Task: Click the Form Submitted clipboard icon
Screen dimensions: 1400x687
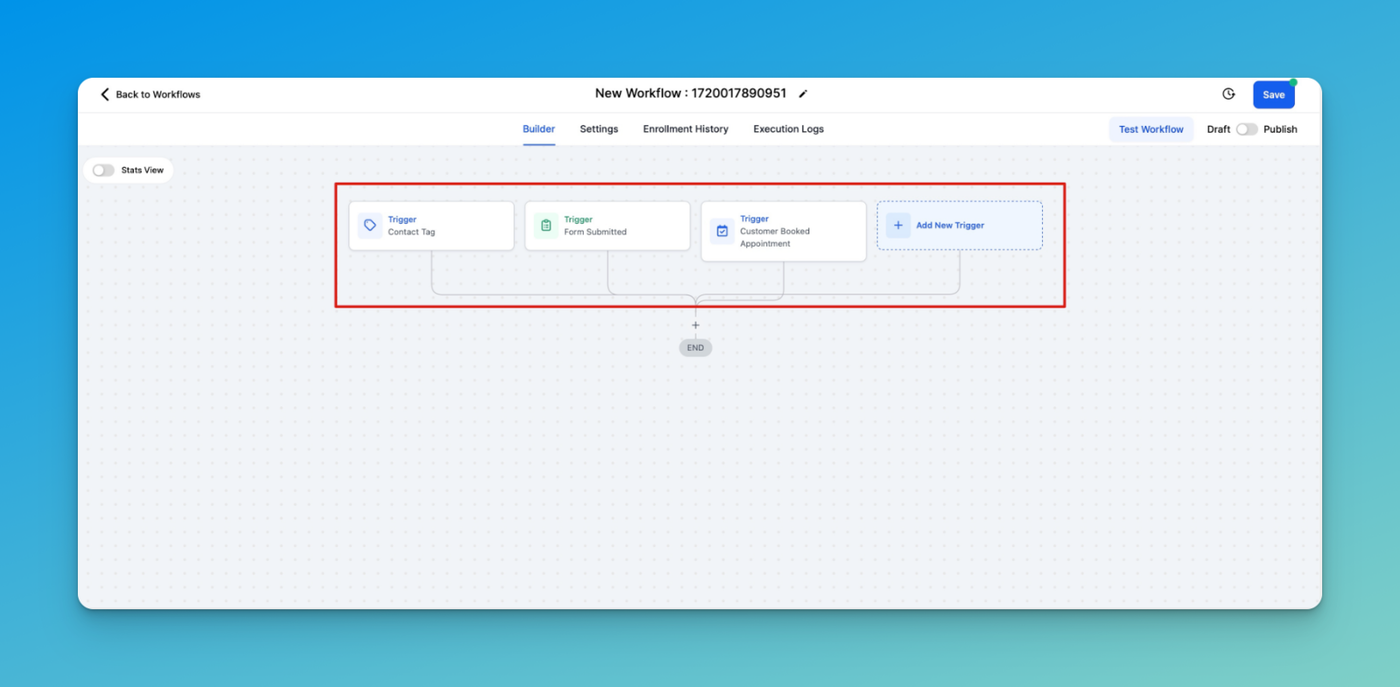Action: point(546,226)
